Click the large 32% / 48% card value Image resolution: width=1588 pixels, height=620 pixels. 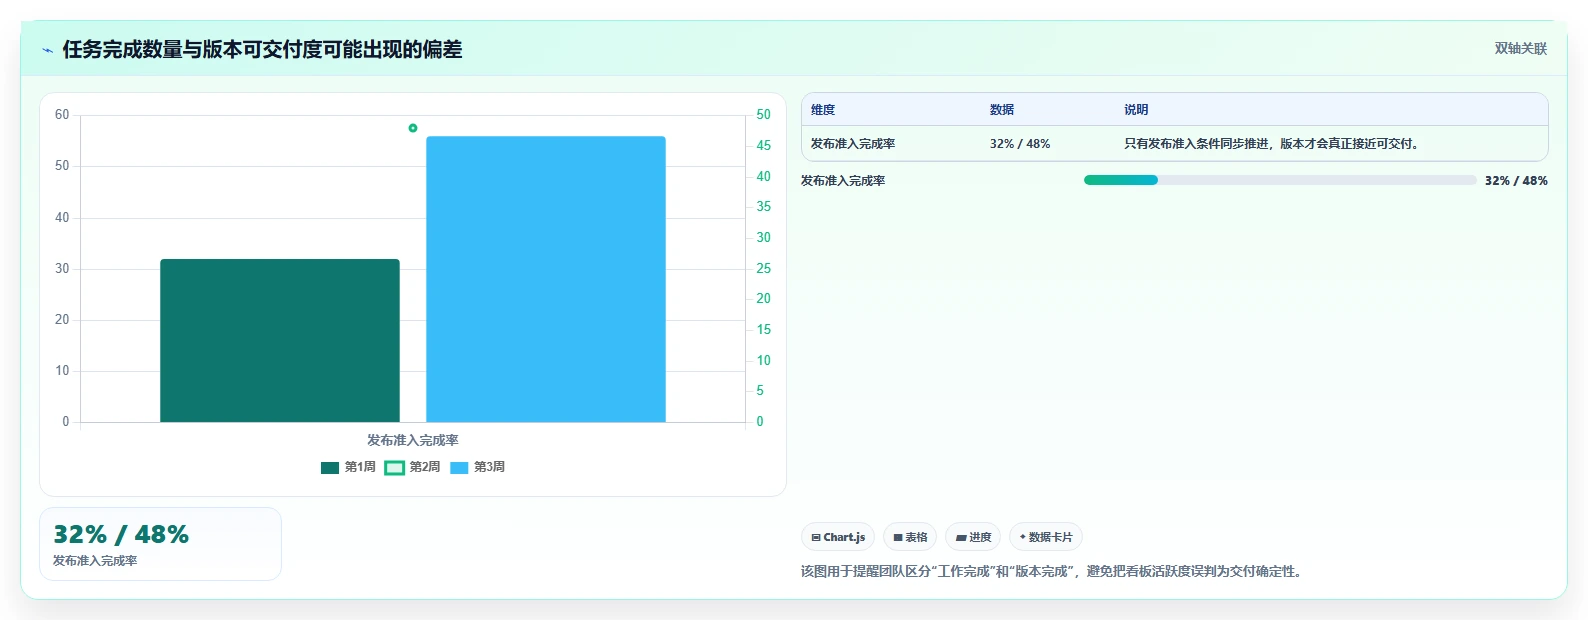point(121,534)
